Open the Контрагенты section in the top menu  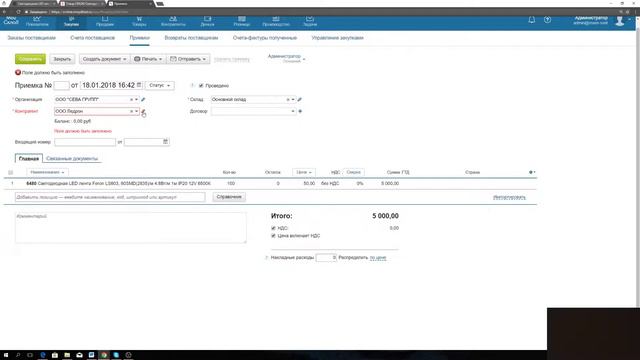coord(173,21)
